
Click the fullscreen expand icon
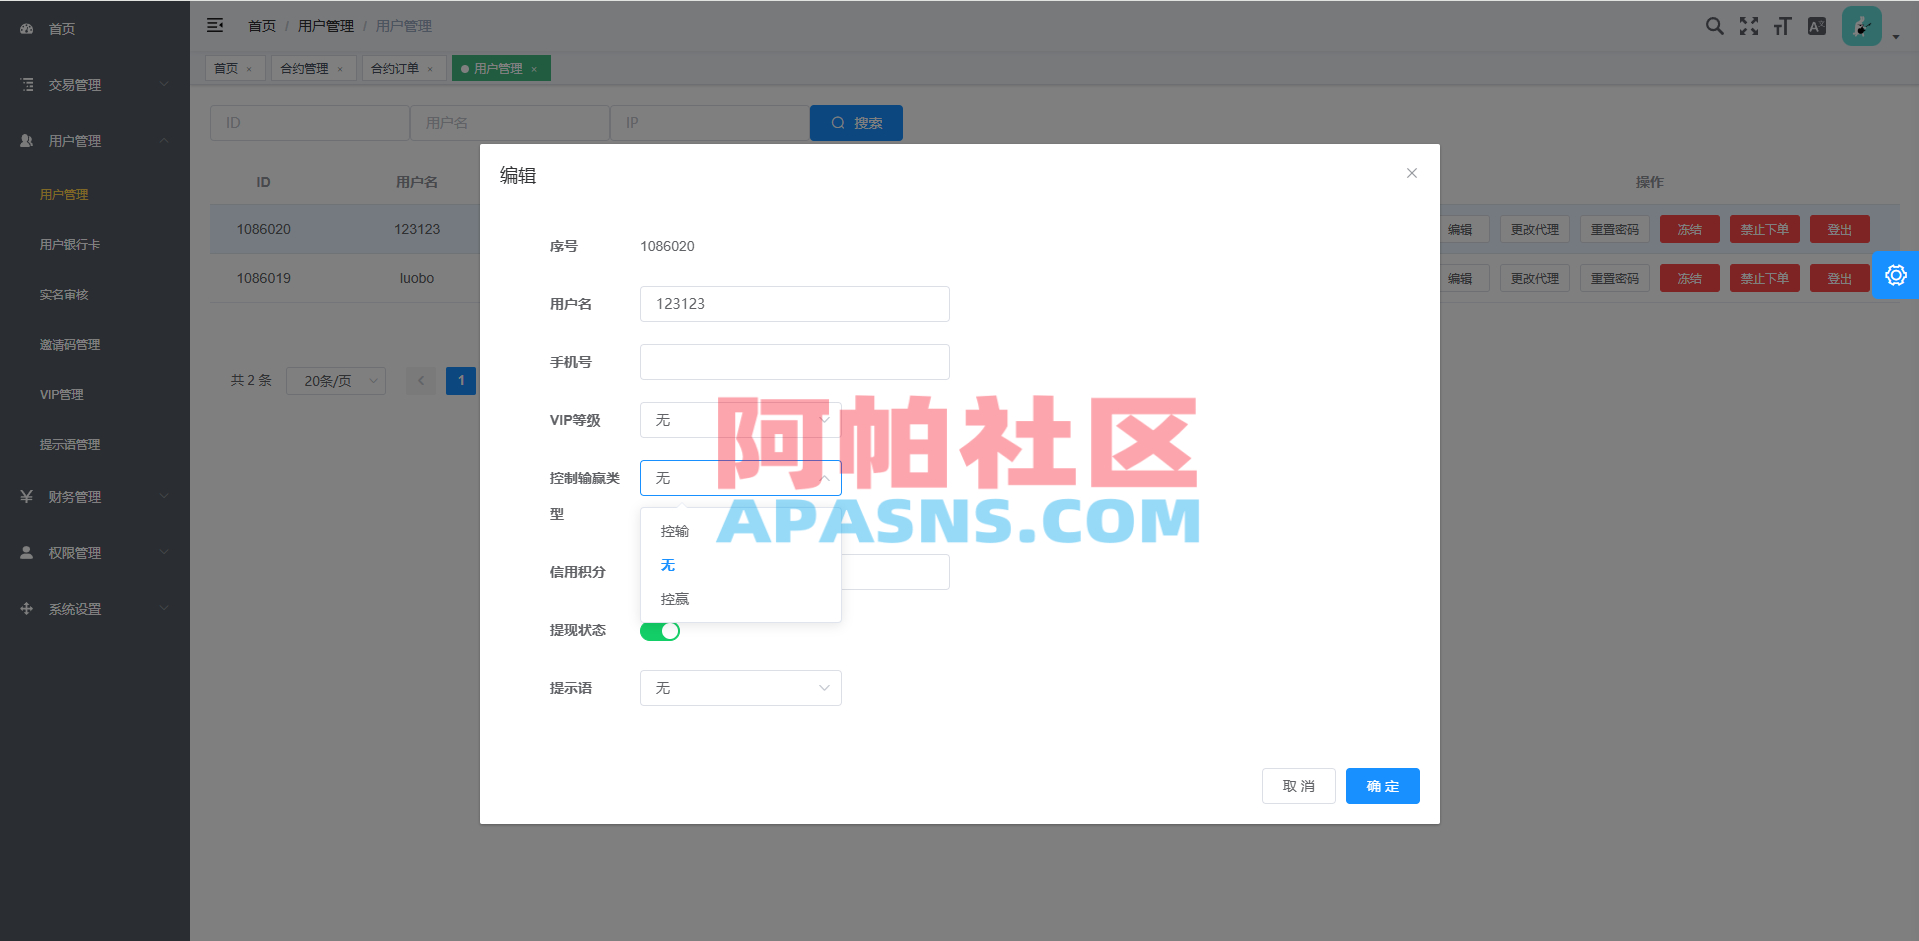1748,26
